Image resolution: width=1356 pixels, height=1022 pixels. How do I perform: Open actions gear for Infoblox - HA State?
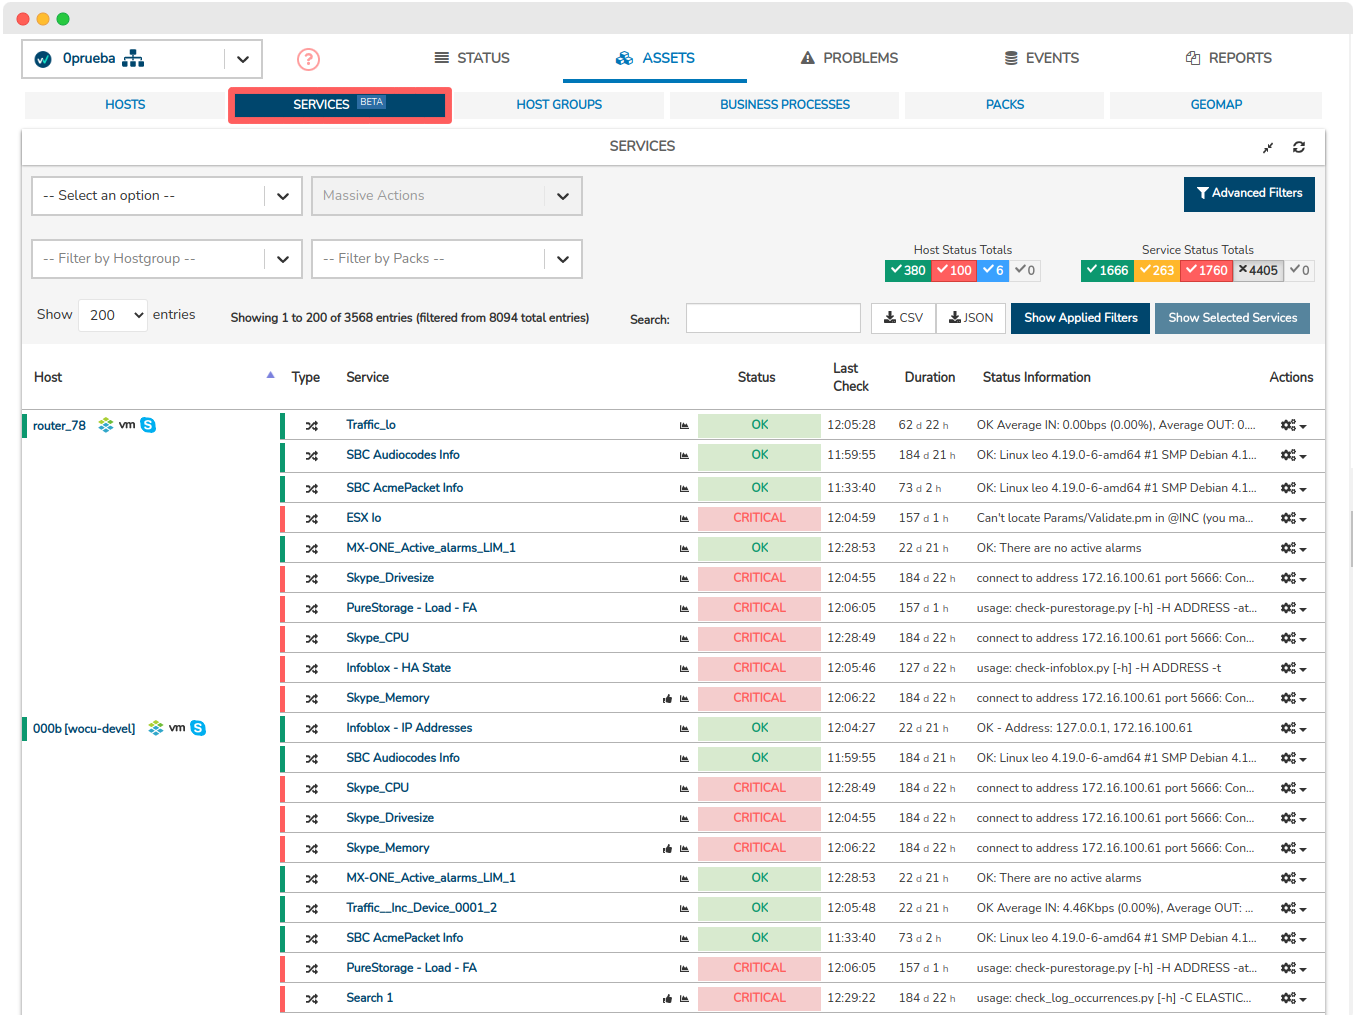[x=1293, y=669]
